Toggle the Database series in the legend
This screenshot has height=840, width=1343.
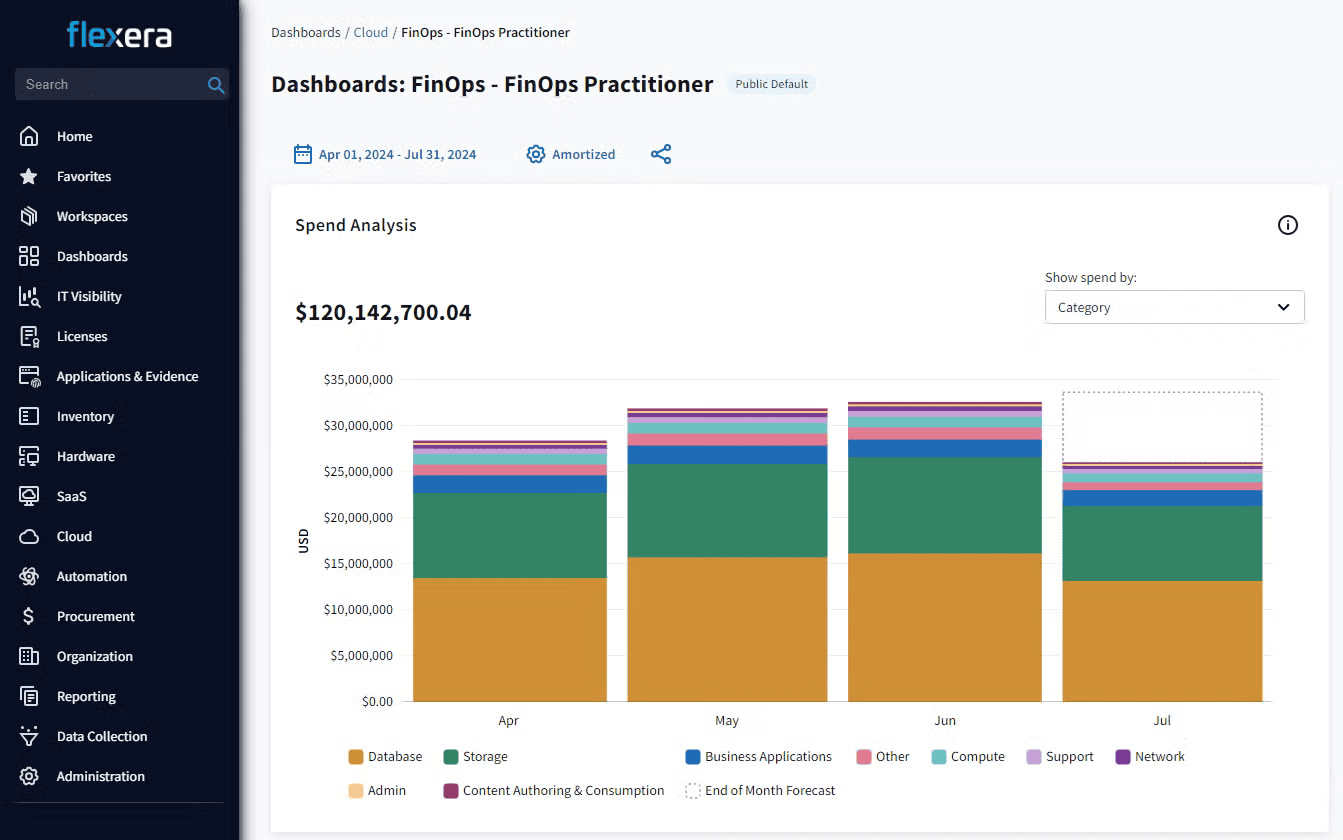(385, 756)
